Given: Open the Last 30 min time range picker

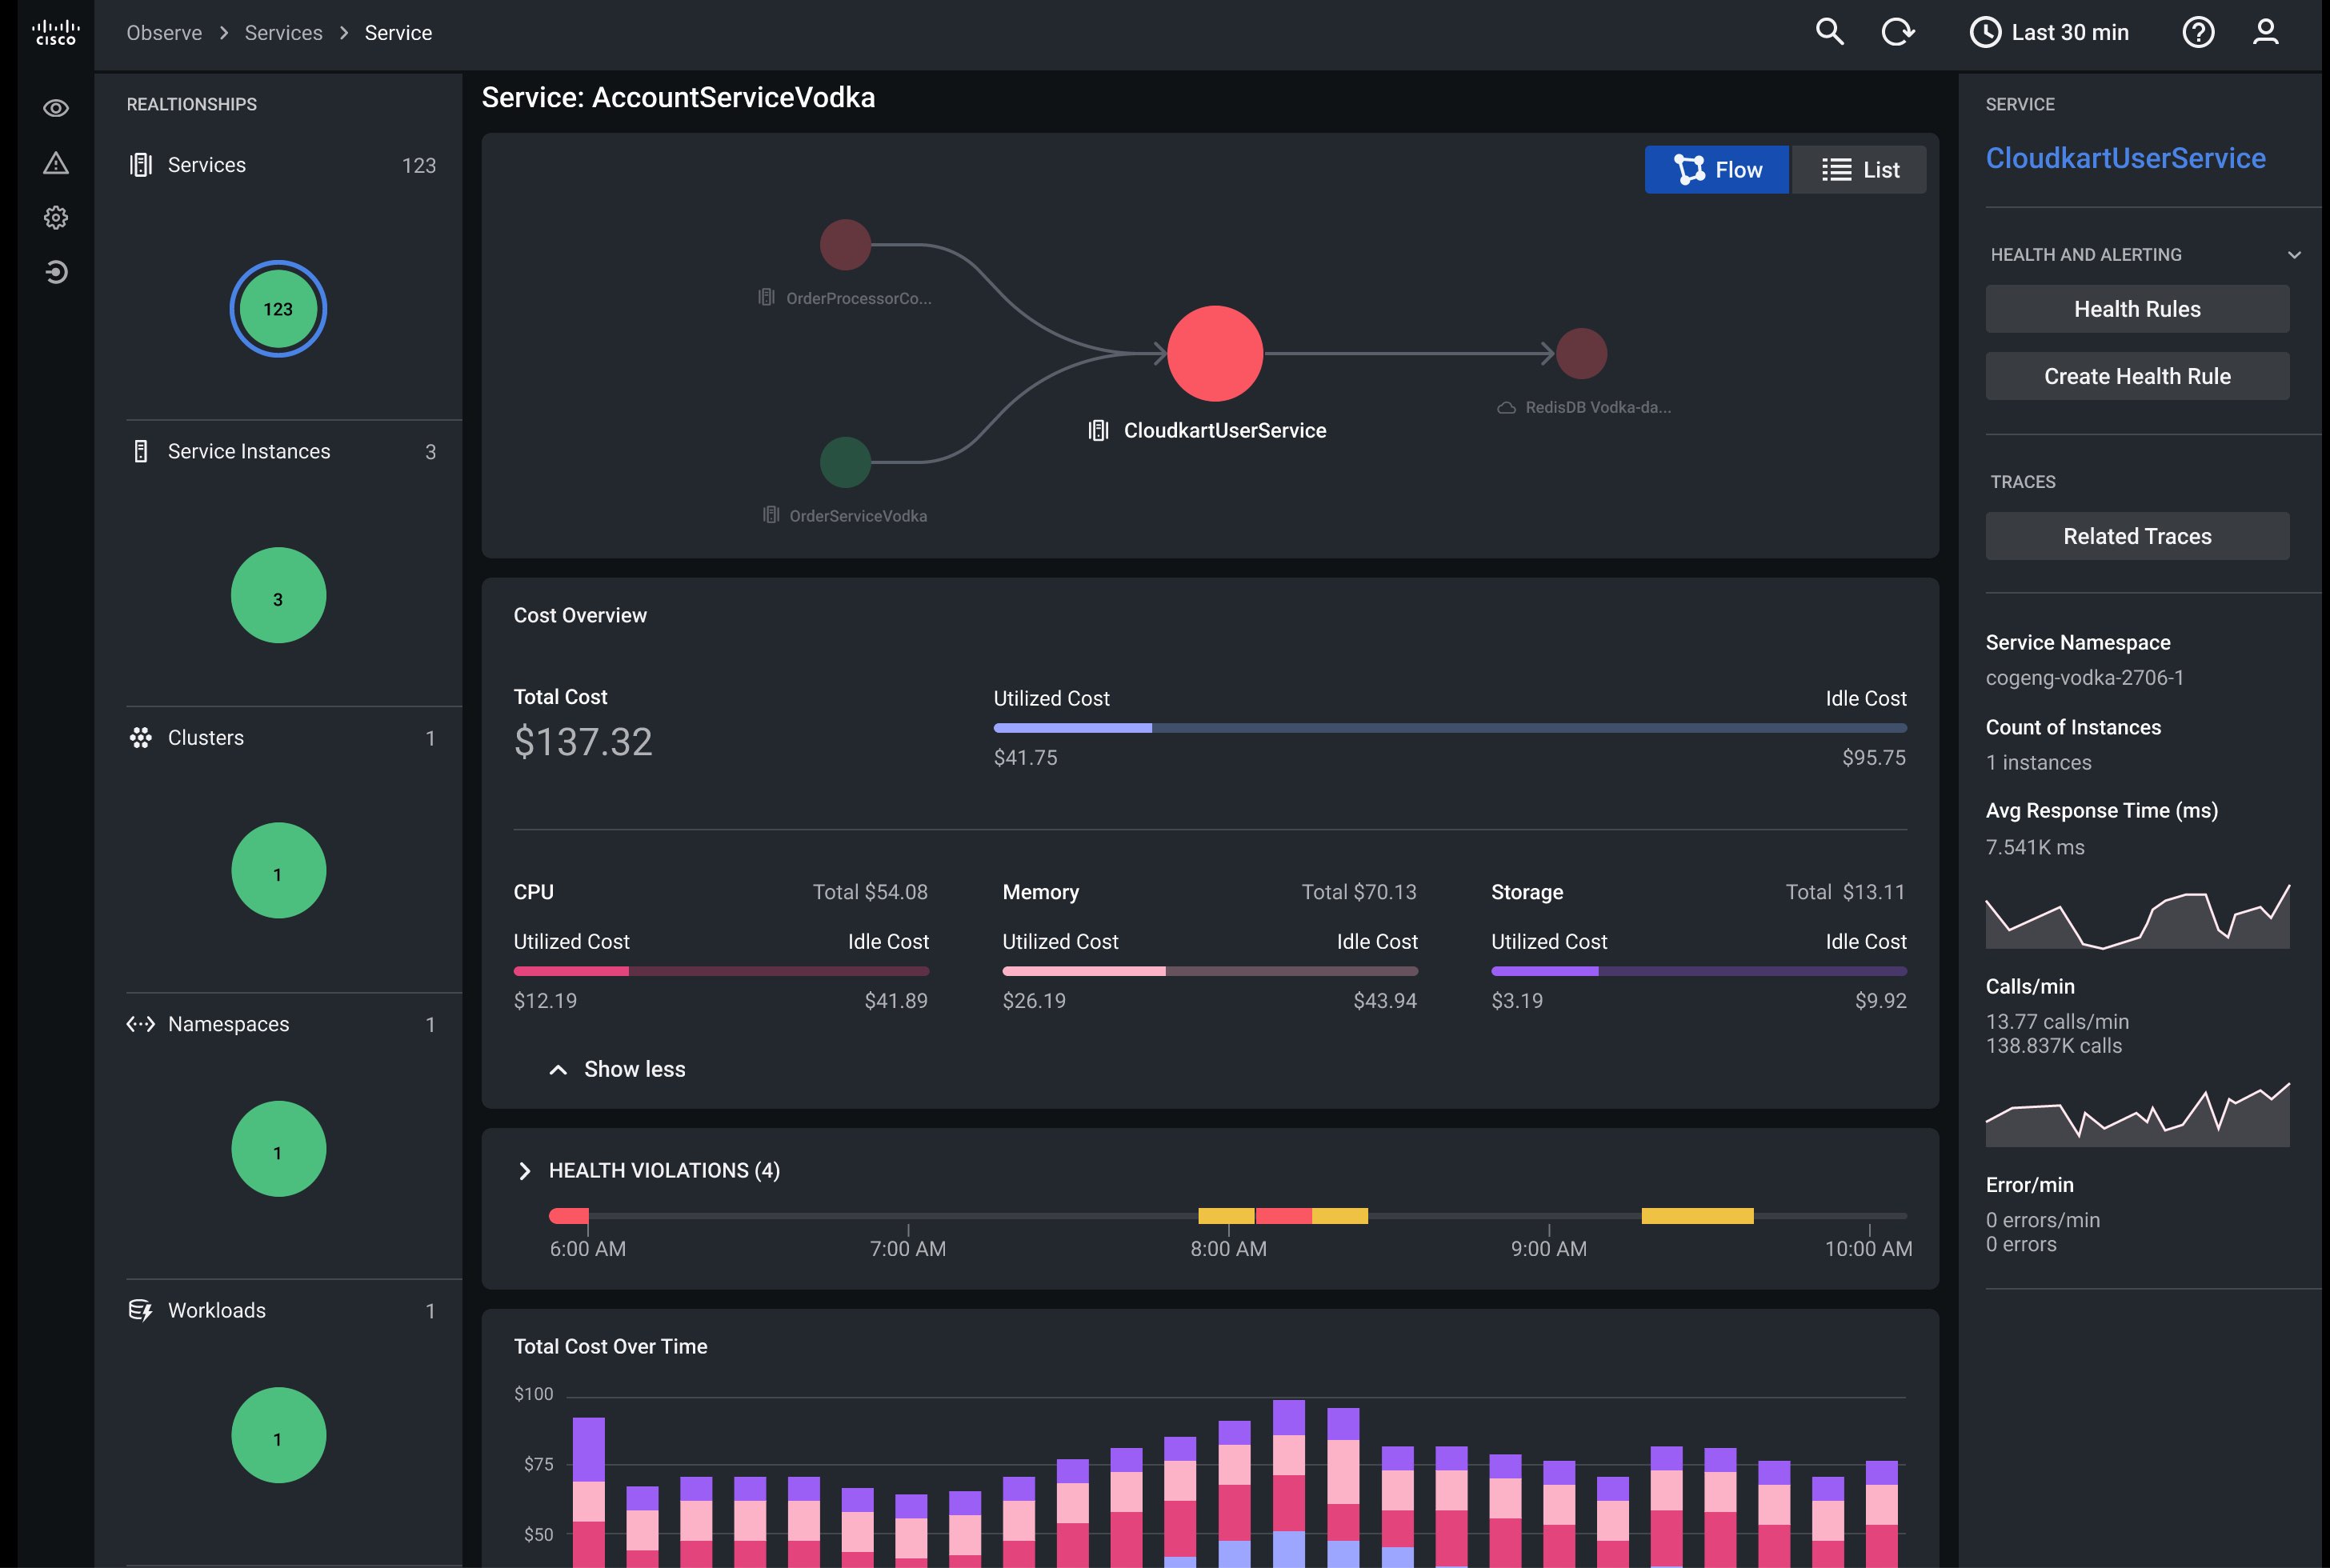Looking at the screenshot, I should coord(2049,32).
